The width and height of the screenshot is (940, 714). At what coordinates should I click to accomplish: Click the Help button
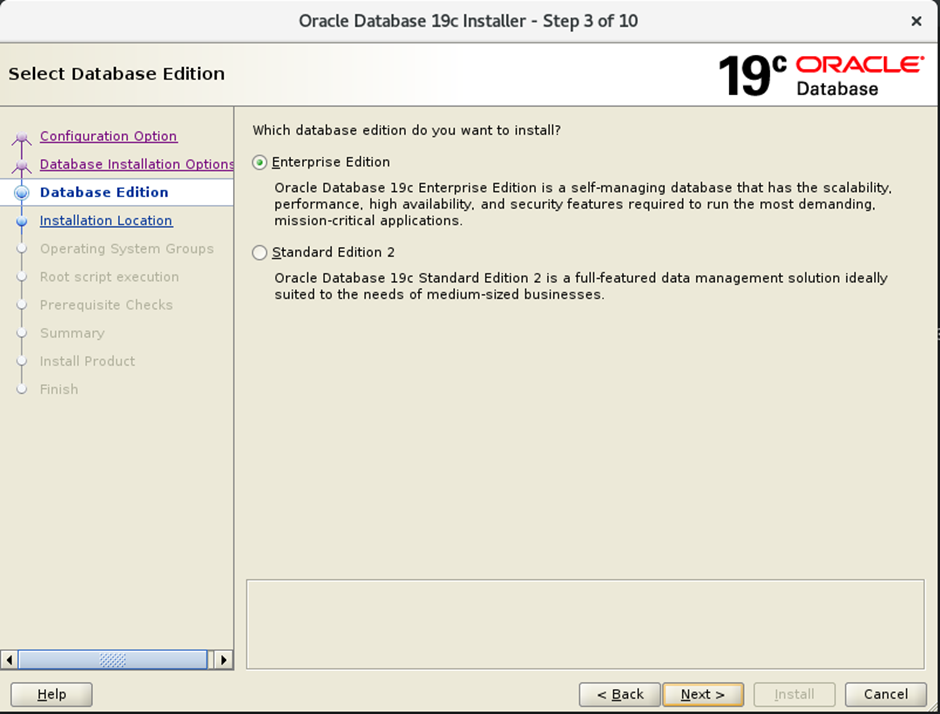pos(52,694)
